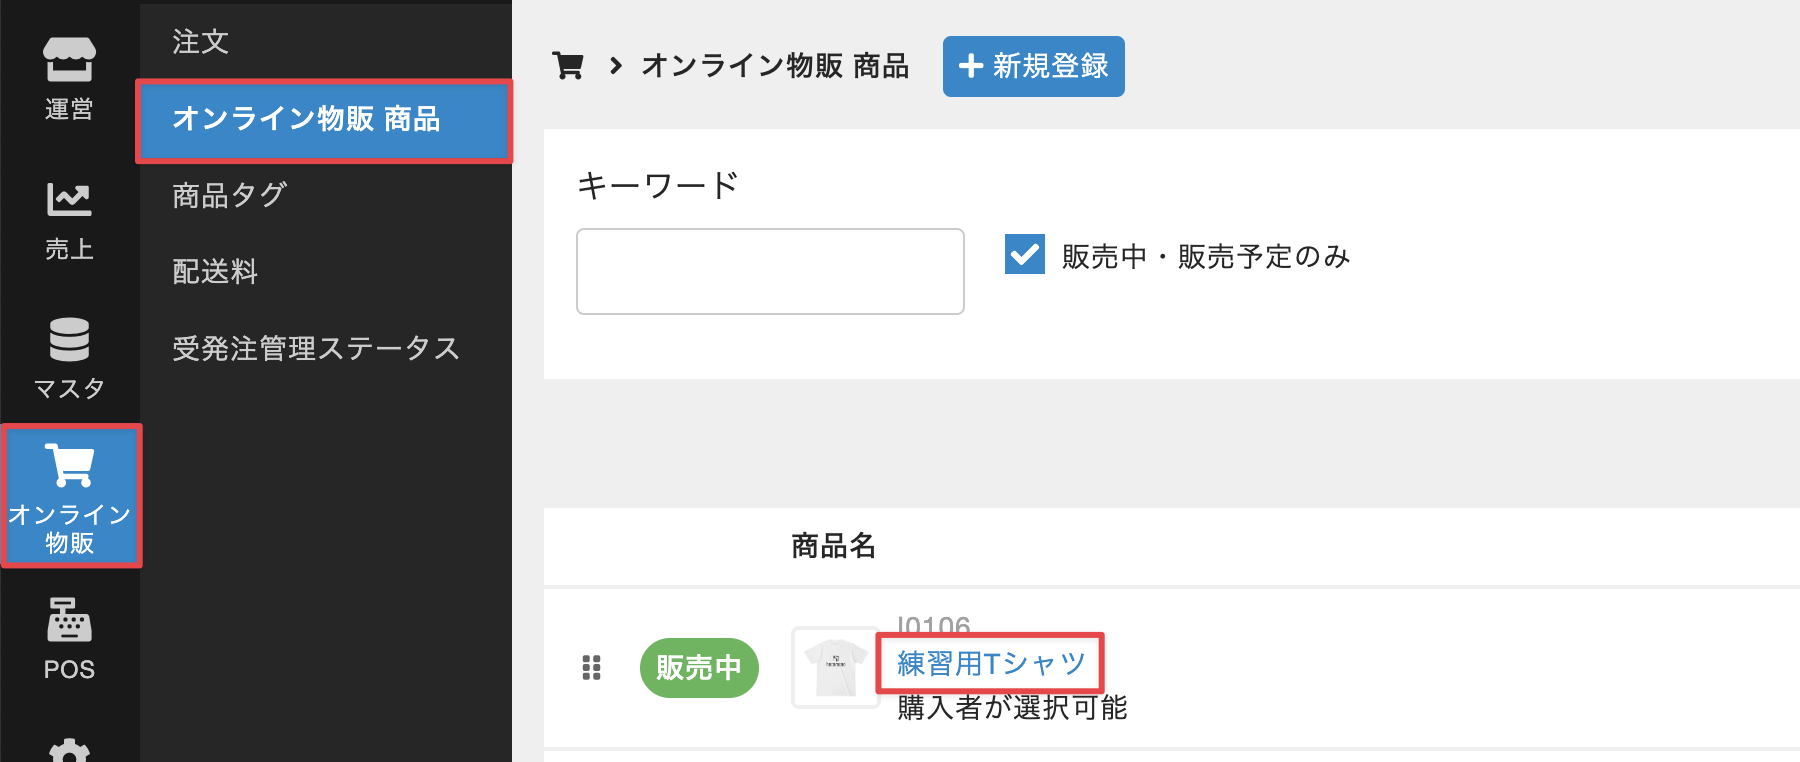This screenshot has height=762, width=1800.
Task: Click the breadcrumb shopping cart icon
Action: point(568,66)
